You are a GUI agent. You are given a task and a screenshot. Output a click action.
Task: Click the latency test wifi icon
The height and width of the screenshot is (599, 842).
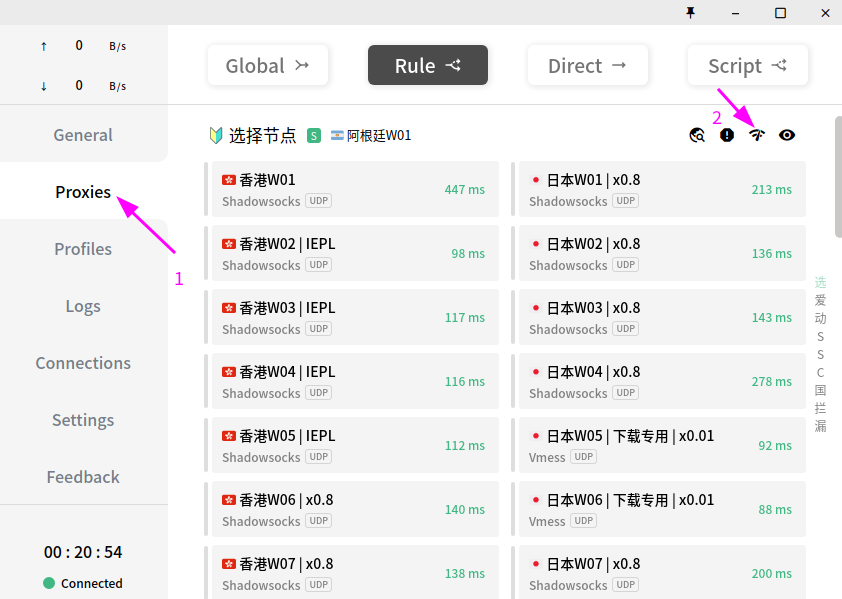pos(757,135)
